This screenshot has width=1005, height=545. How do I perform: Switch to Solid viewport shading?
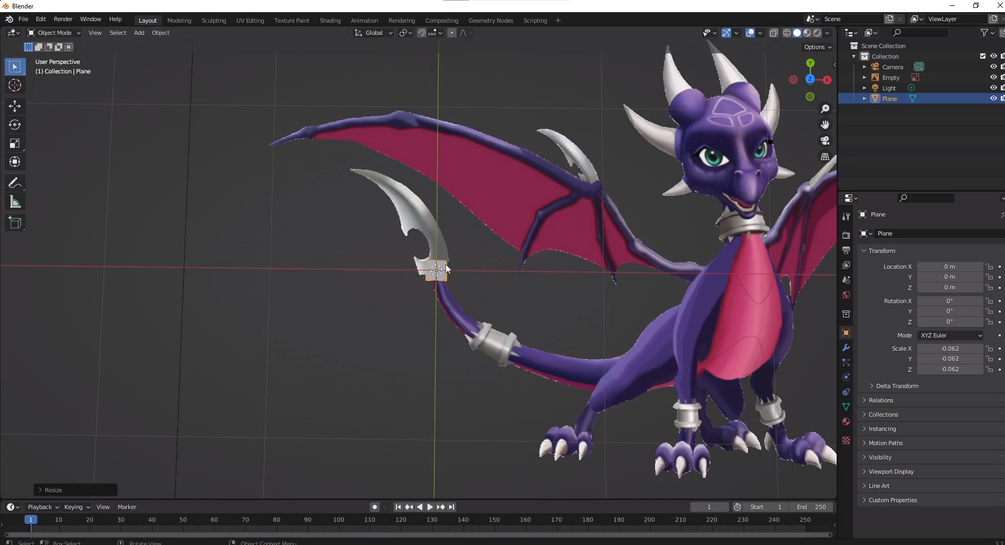(797, 33)
